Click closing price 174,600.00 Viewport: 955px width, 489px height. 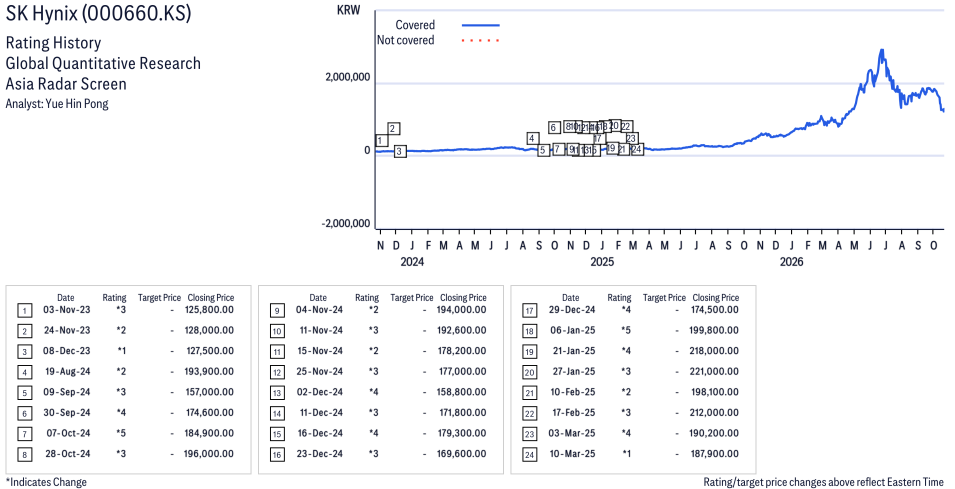(210, 413)
